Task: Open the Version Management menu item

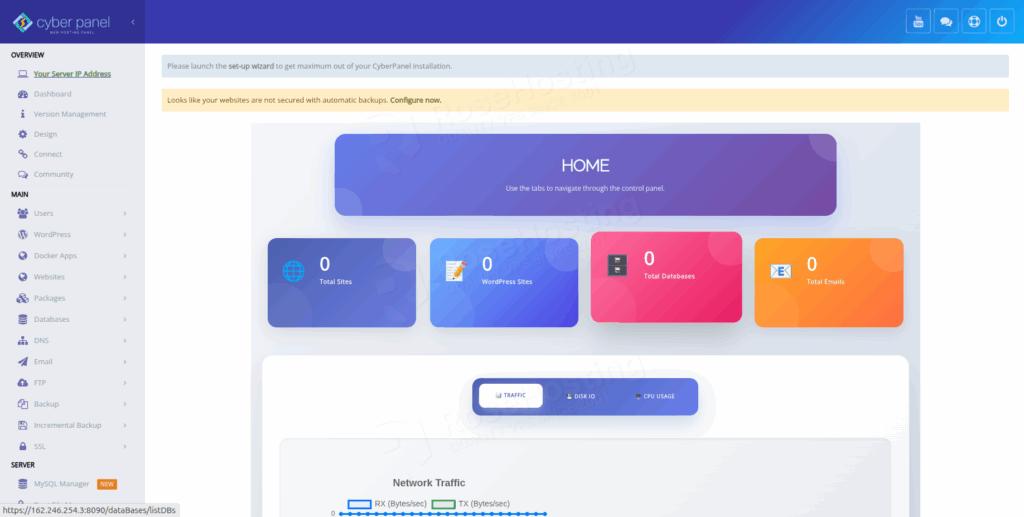Action: tap(70, 114)
